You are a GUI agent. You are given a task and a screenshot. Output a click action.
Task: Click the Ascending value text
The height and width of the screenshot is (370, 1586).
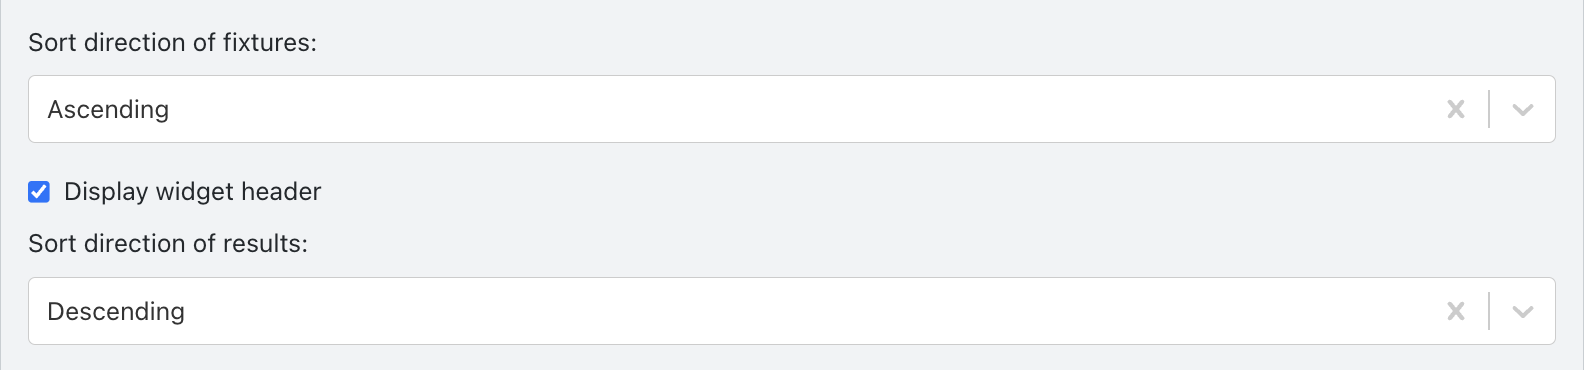coord(108,109)
